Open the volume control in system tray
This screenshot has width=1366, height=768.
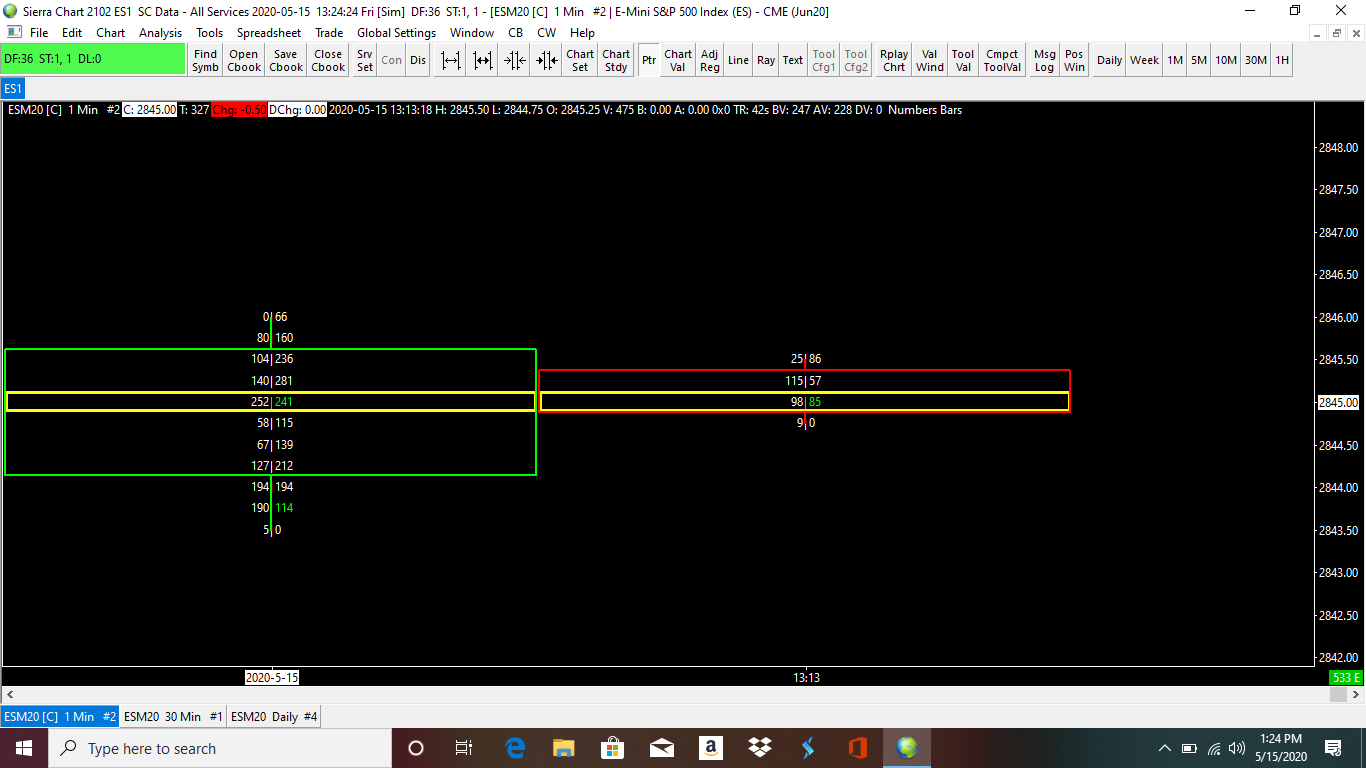(x=1237, y=748)
